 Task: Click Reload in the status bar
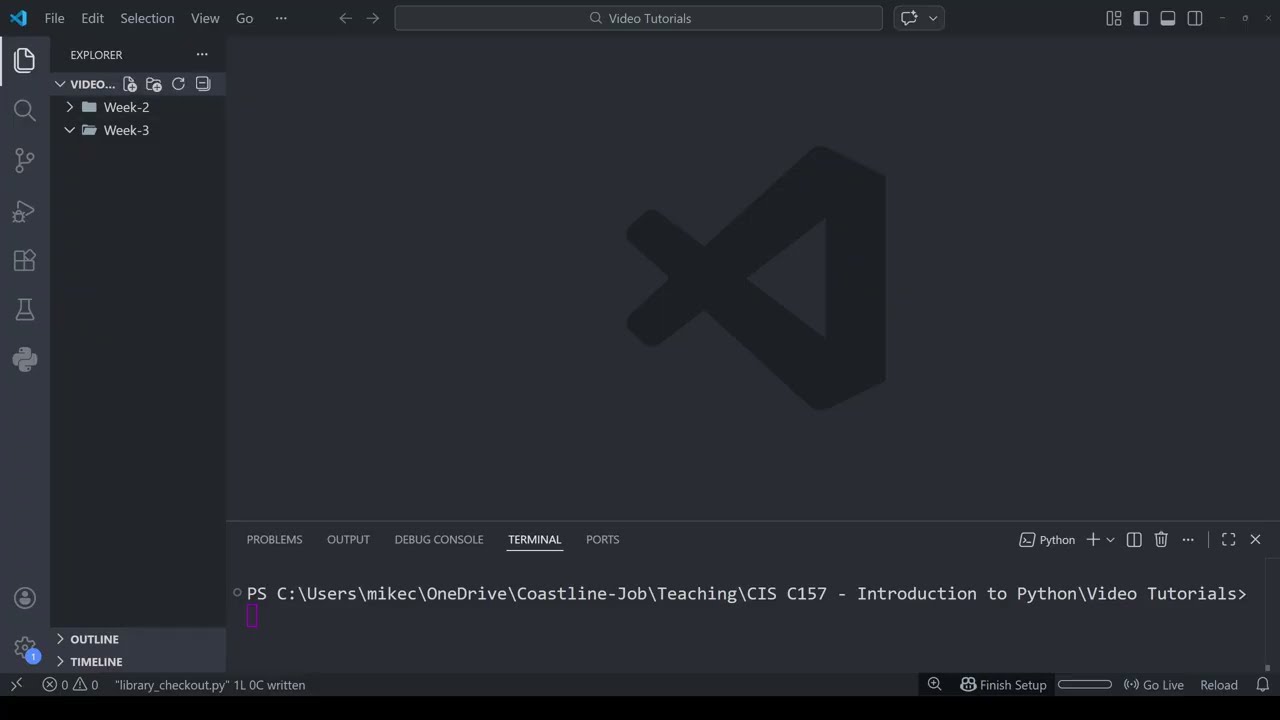(x=1219, y=685)
